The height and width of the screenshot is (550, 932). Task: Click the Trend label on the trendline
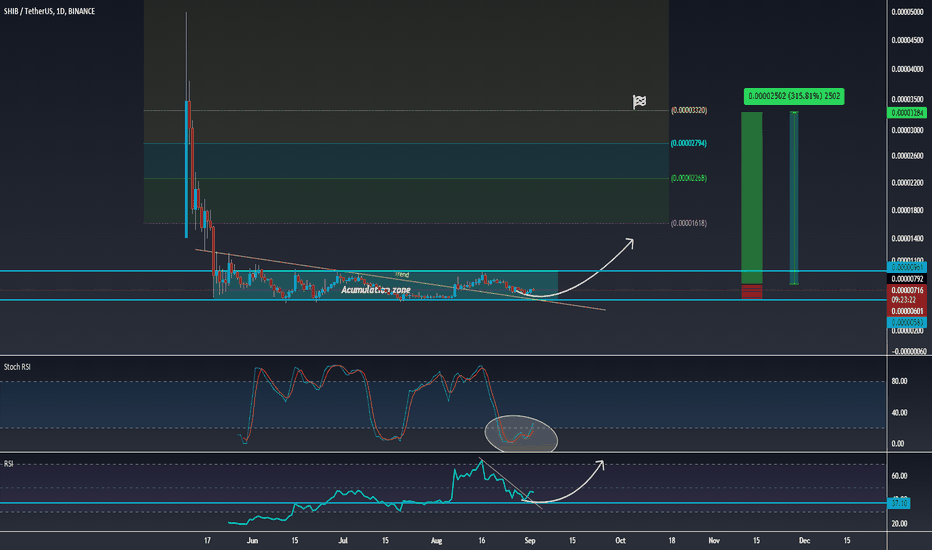402,275
